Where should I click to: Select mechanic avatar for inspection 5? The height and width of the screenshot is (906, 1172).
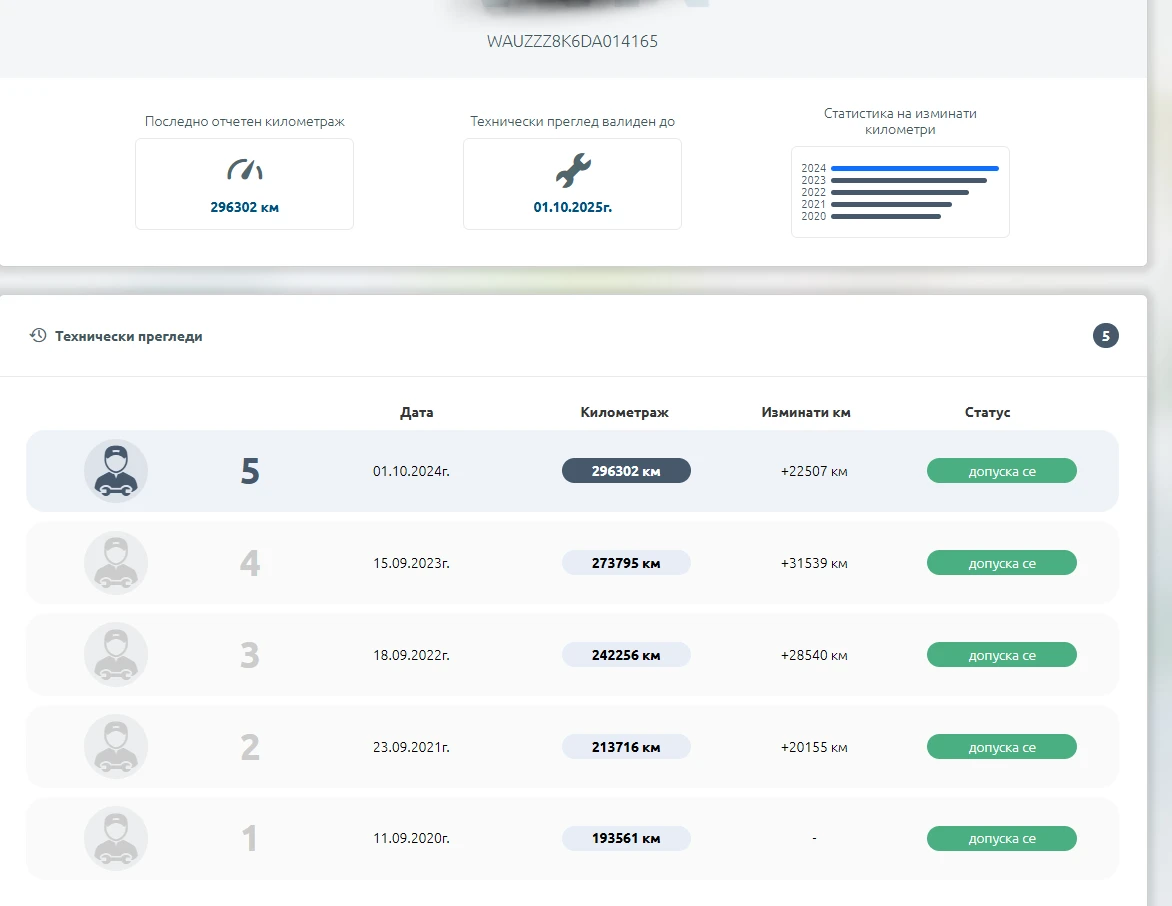(x=116, y=471)
